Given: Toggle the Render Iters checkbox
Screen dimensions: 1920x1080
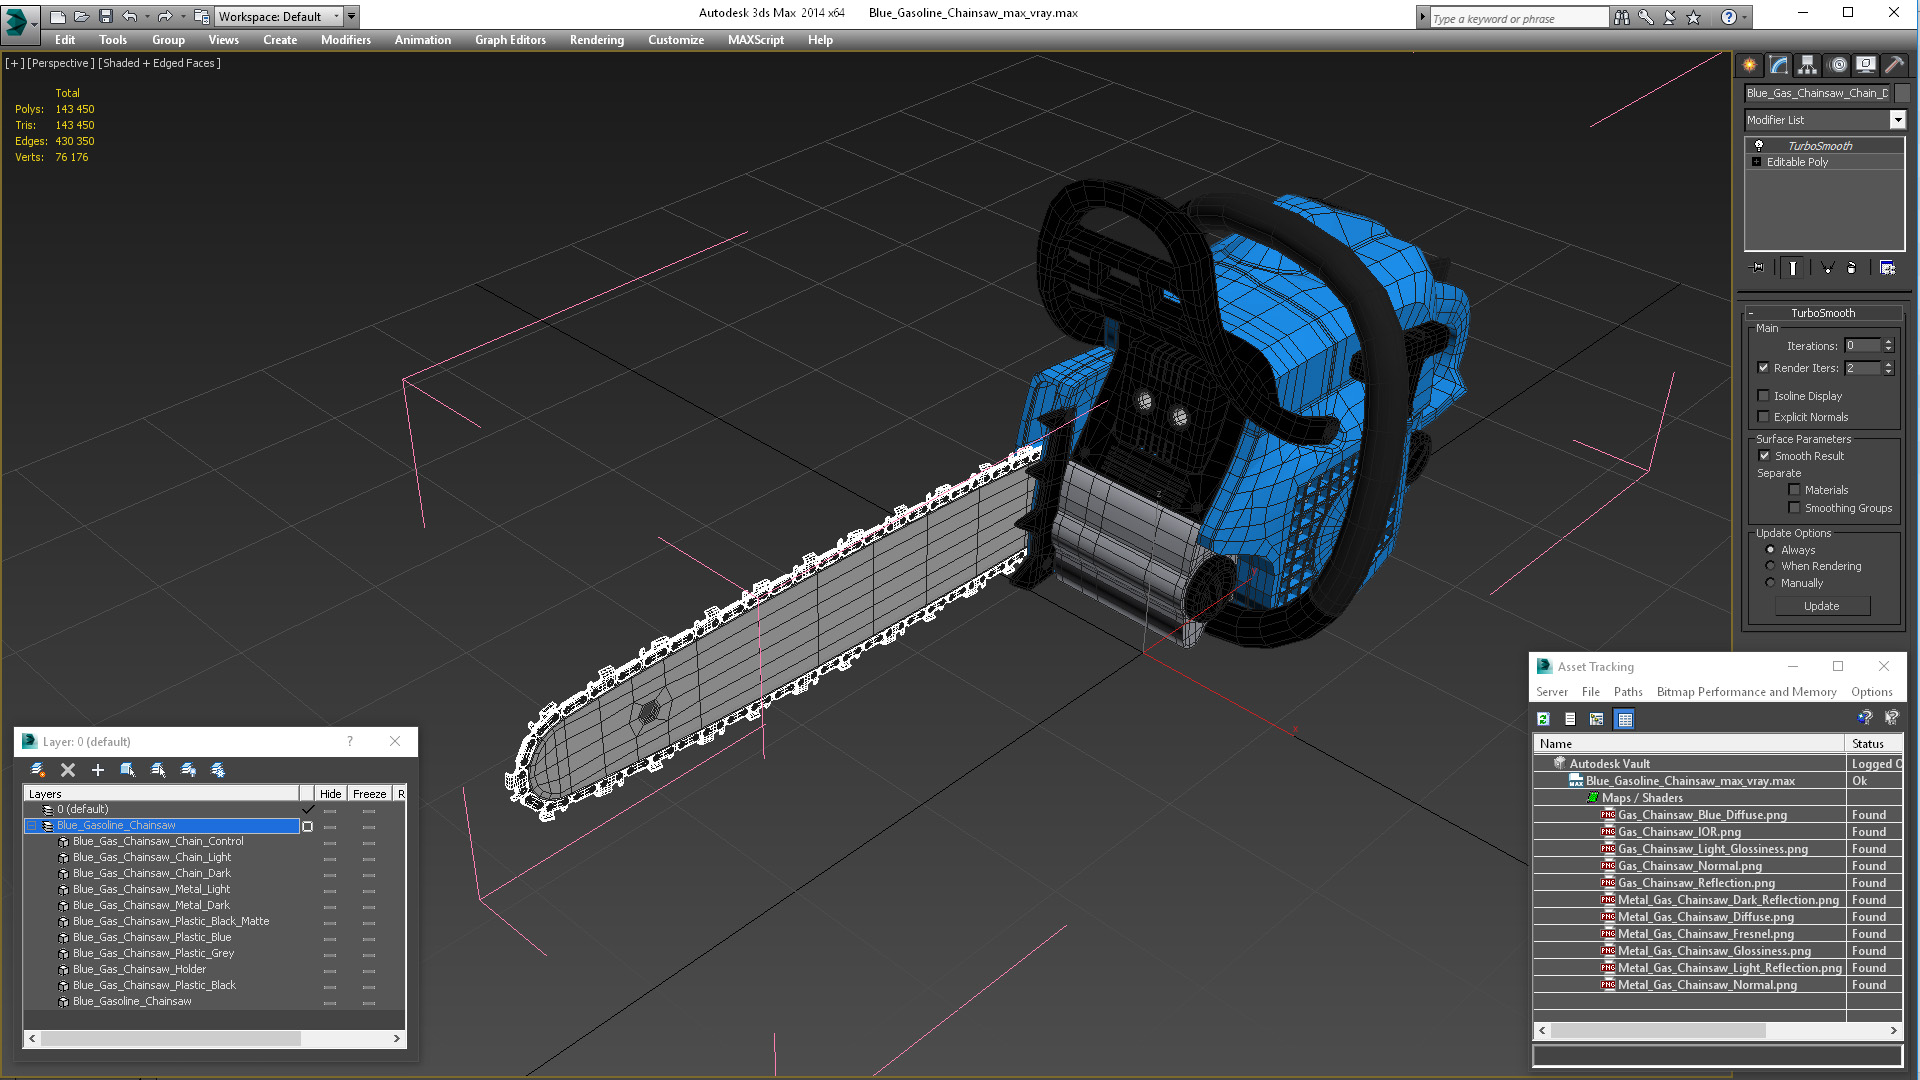Looking at the screenshot, I should click(1764, 368).
